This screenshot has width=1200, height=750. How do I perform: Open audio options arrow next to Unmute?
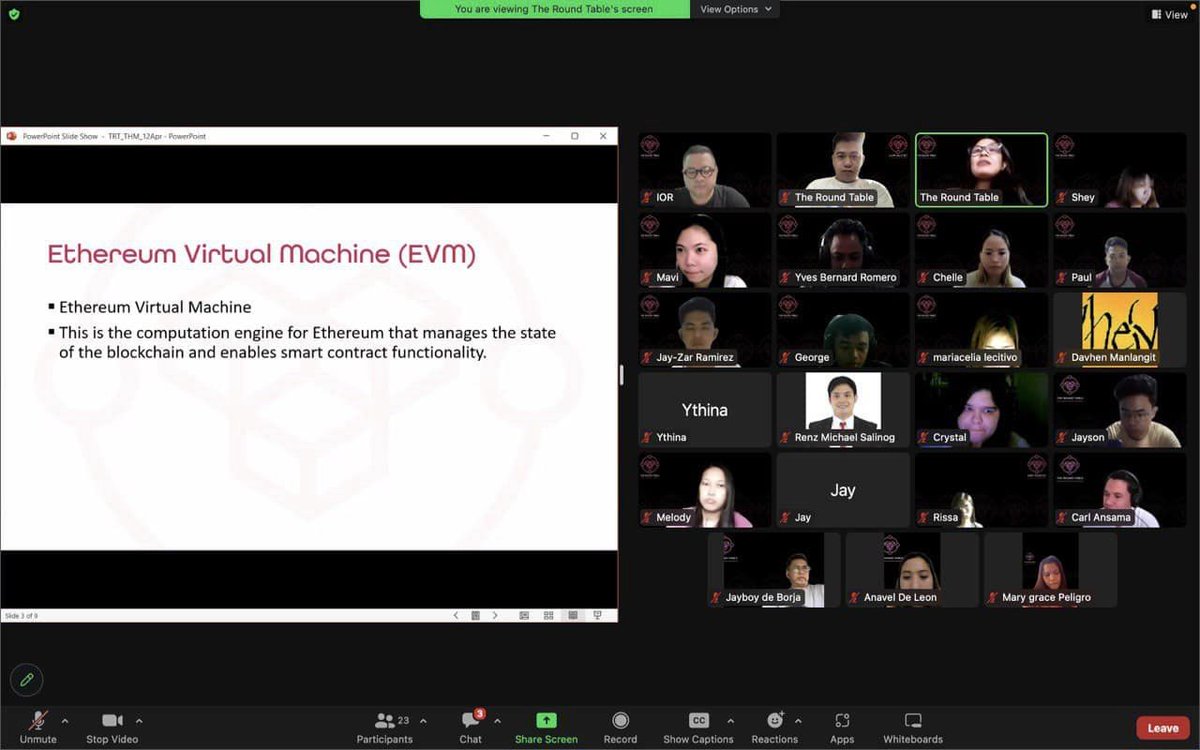point(65,721)
